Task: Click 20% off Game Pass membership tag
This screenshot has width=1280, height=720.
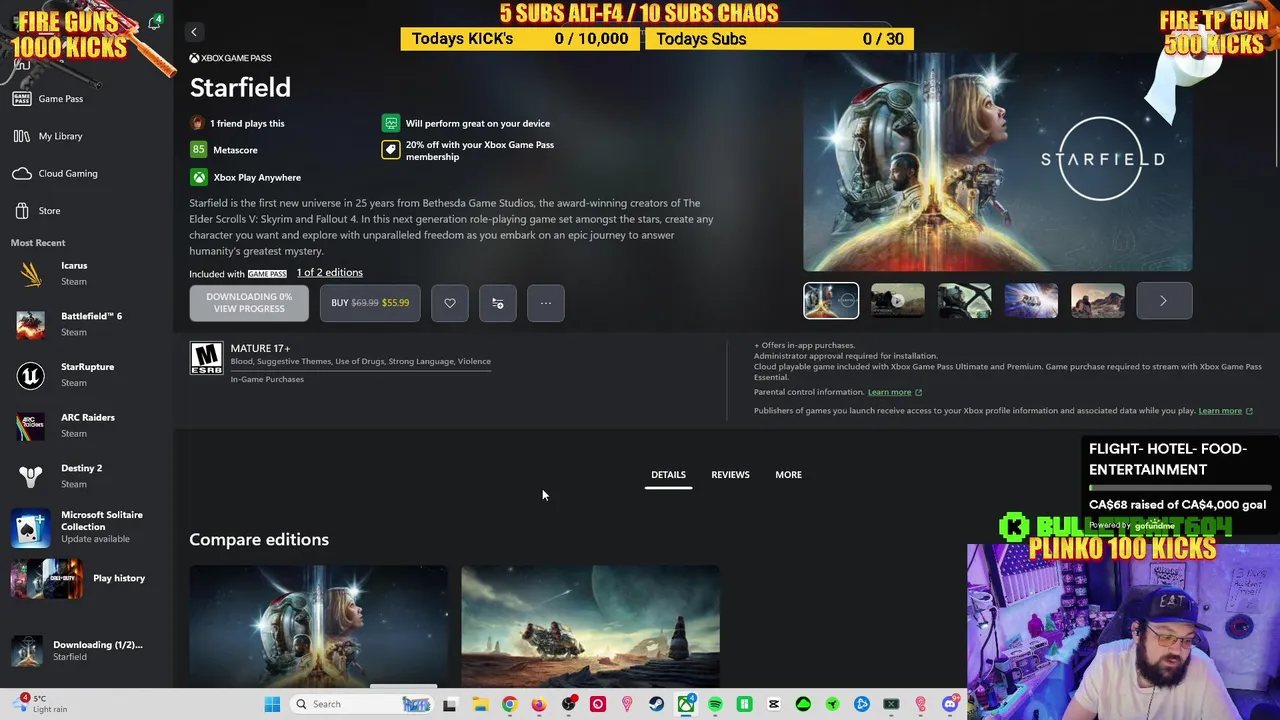Action: click(391, 150)
